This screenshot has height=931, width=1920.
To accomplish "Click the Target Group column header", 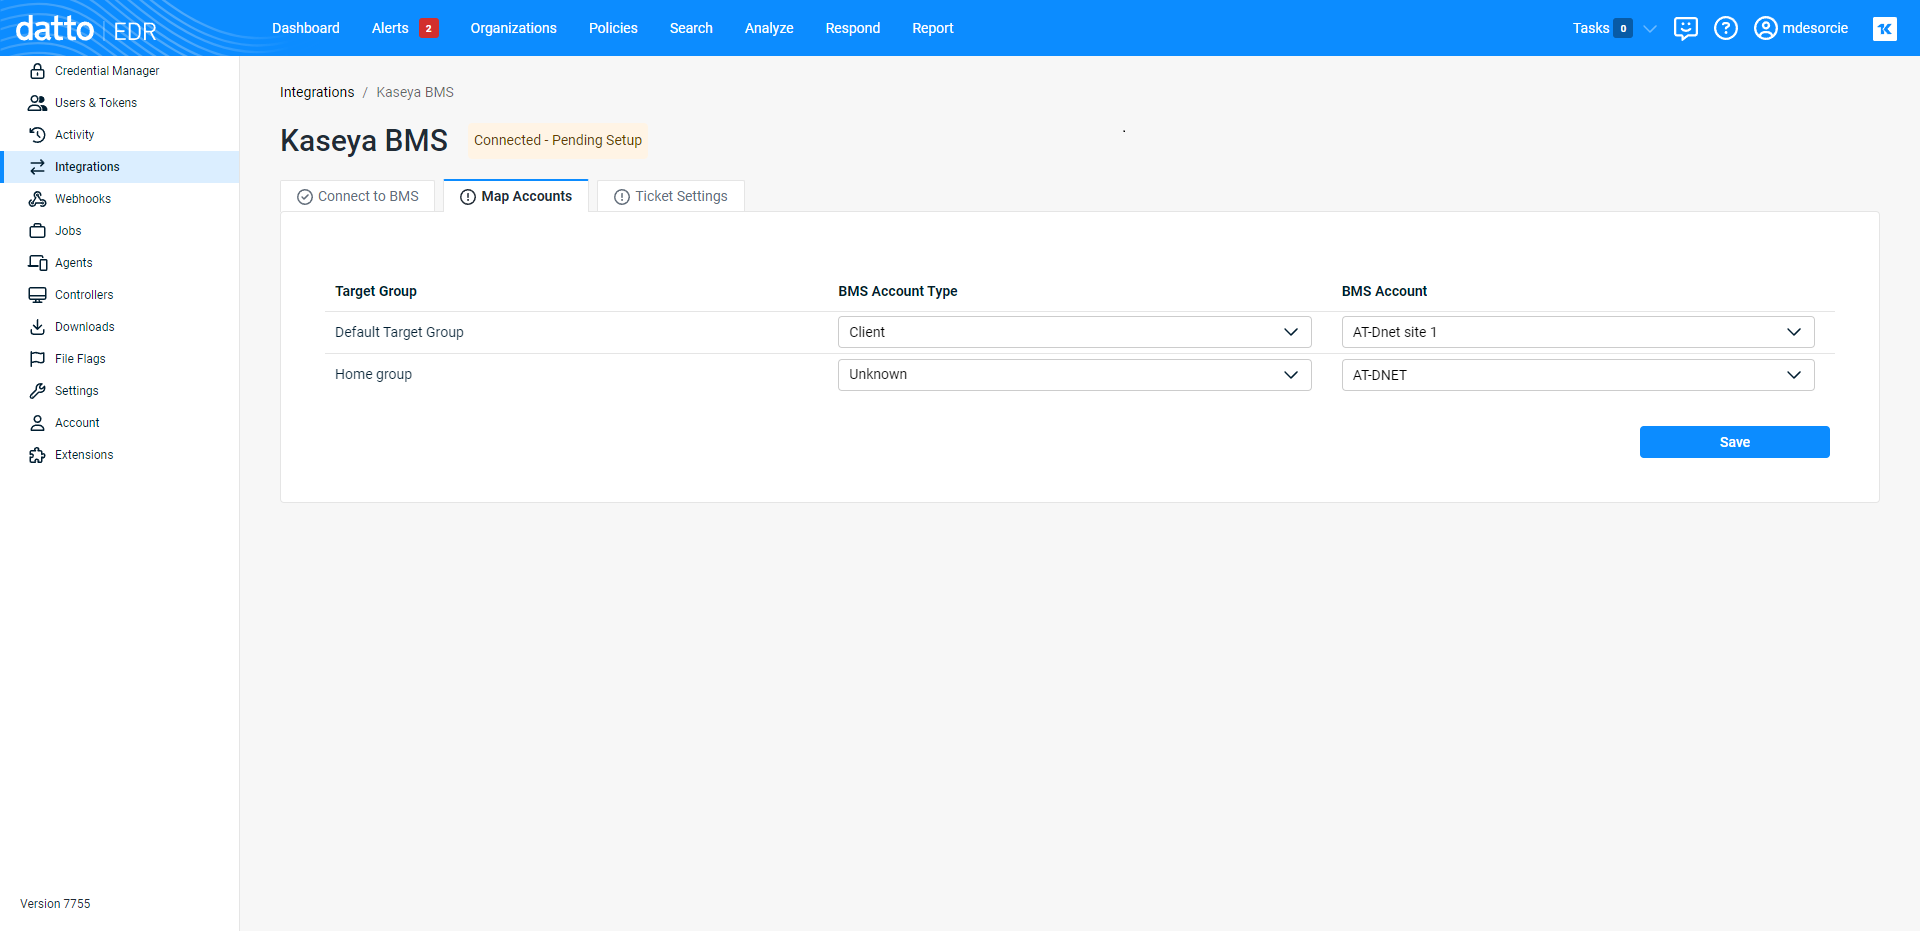I will point(376,291).
